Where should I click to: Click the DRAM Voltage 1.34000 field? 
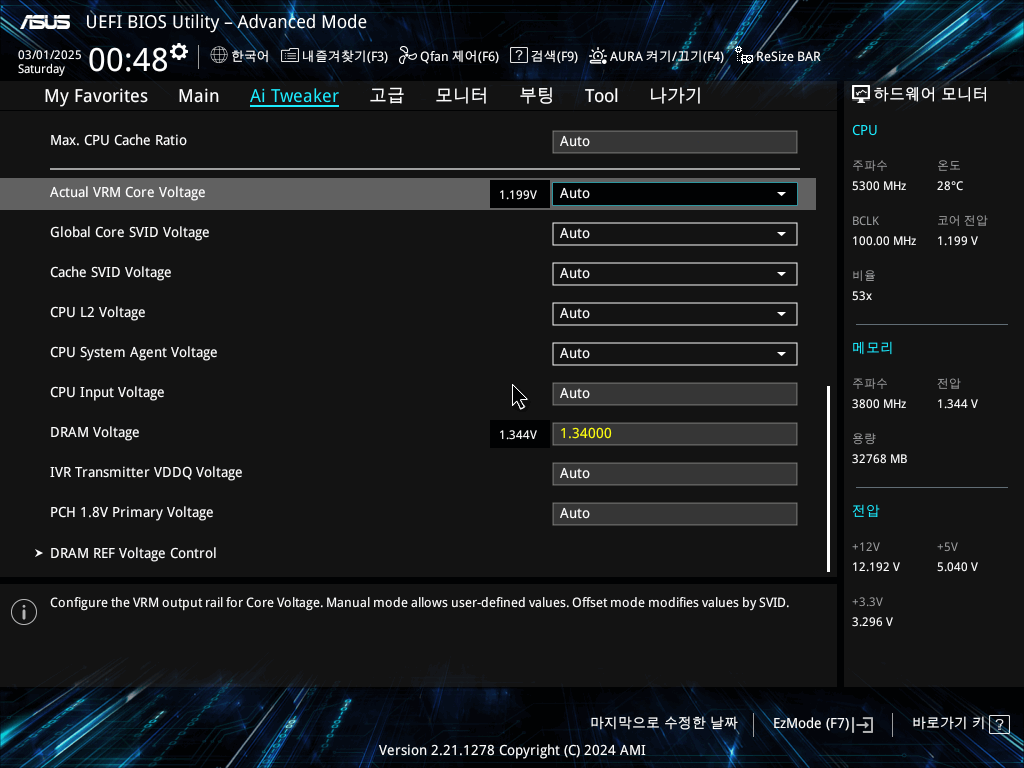point(675,434)
